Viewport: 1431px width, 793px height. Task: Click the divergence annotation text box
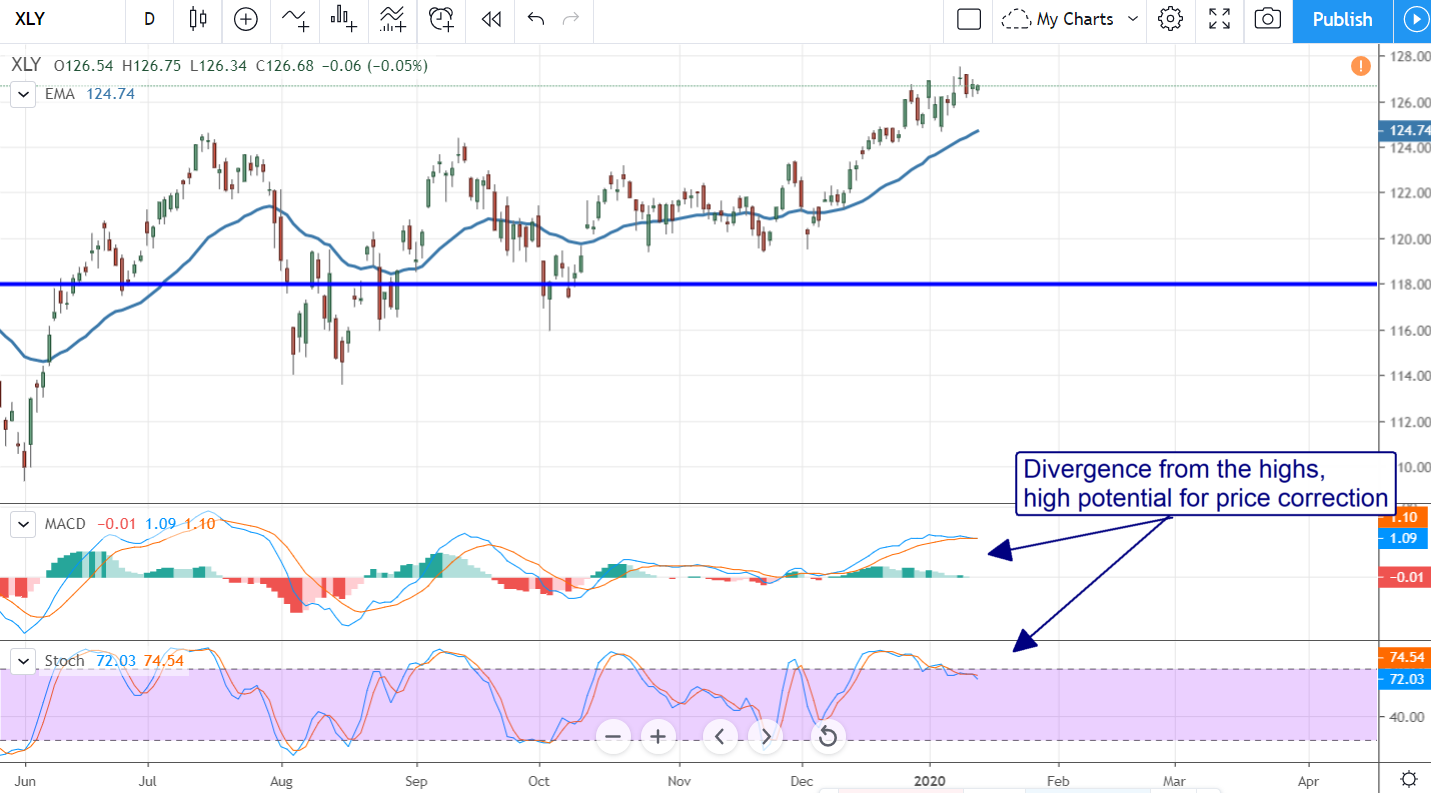click(1205, 483)
